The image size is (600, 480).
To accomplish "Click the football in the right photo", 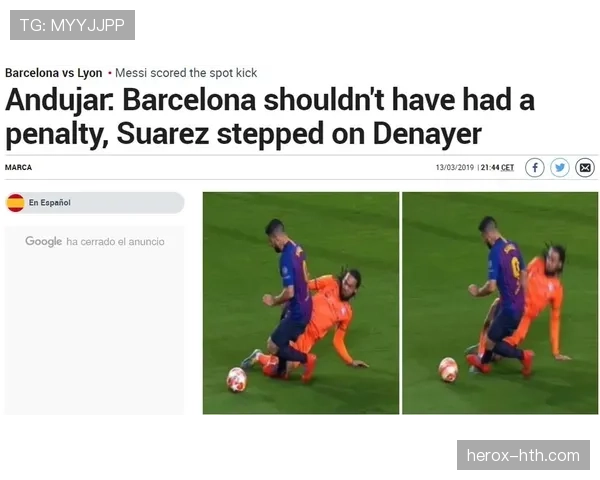I will coord(448,369).
